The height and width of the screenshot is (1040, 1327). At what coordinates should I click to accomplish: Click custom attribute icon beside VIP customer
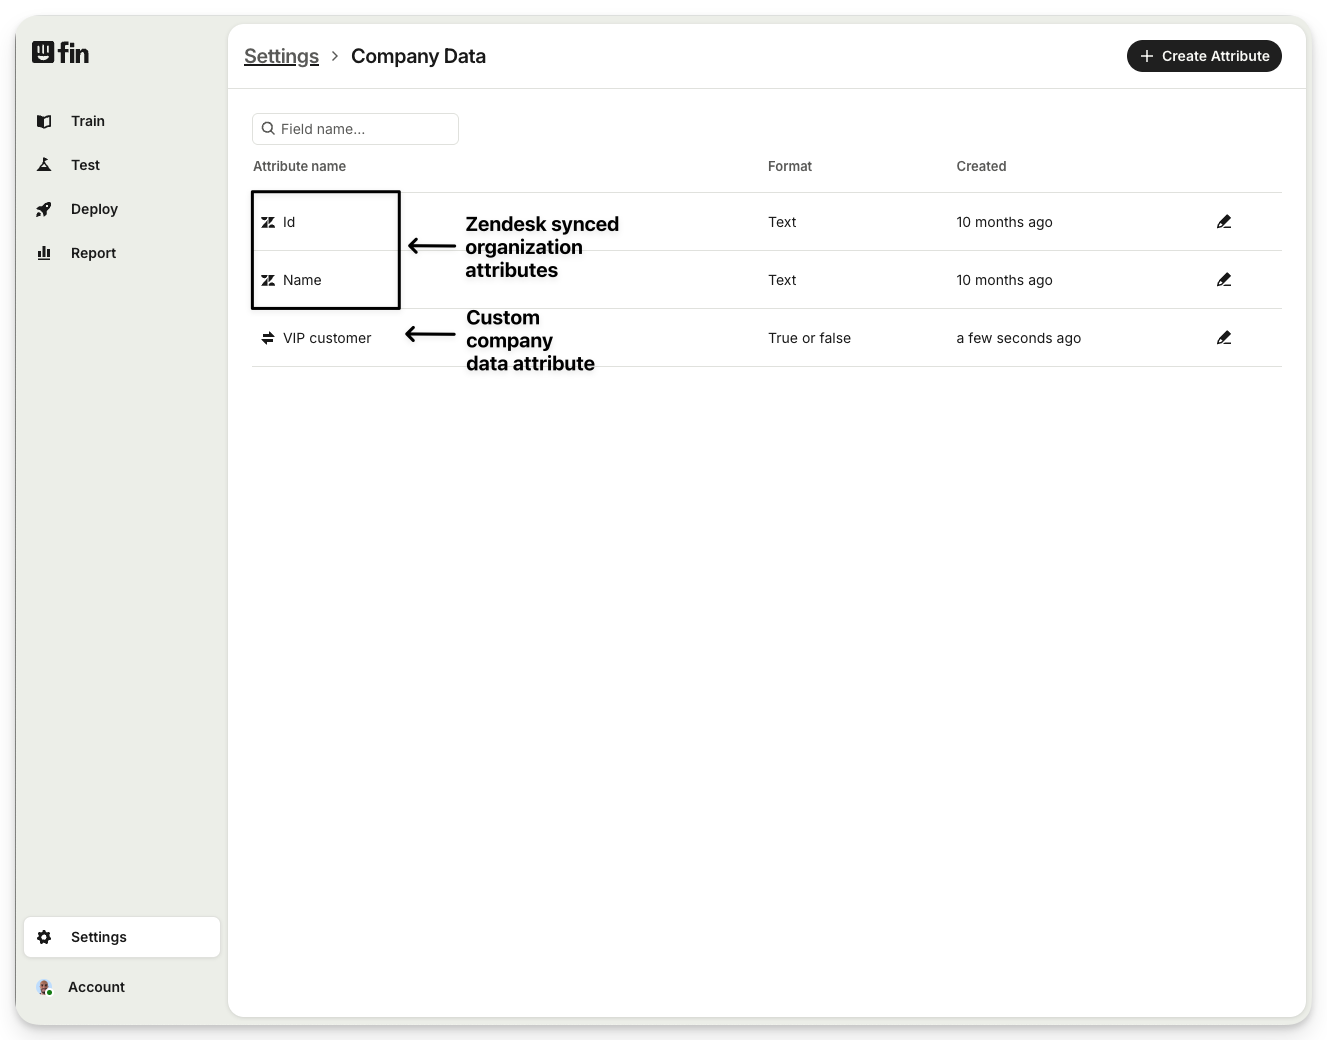pos(268,338)
